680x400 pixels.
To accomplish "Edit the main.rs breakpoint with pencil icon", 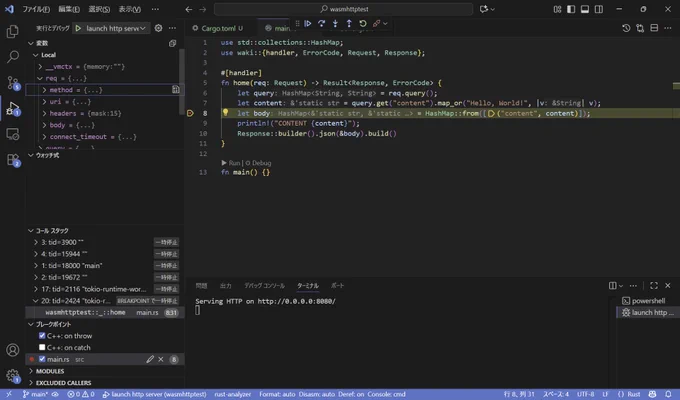I will coord(150,359).
